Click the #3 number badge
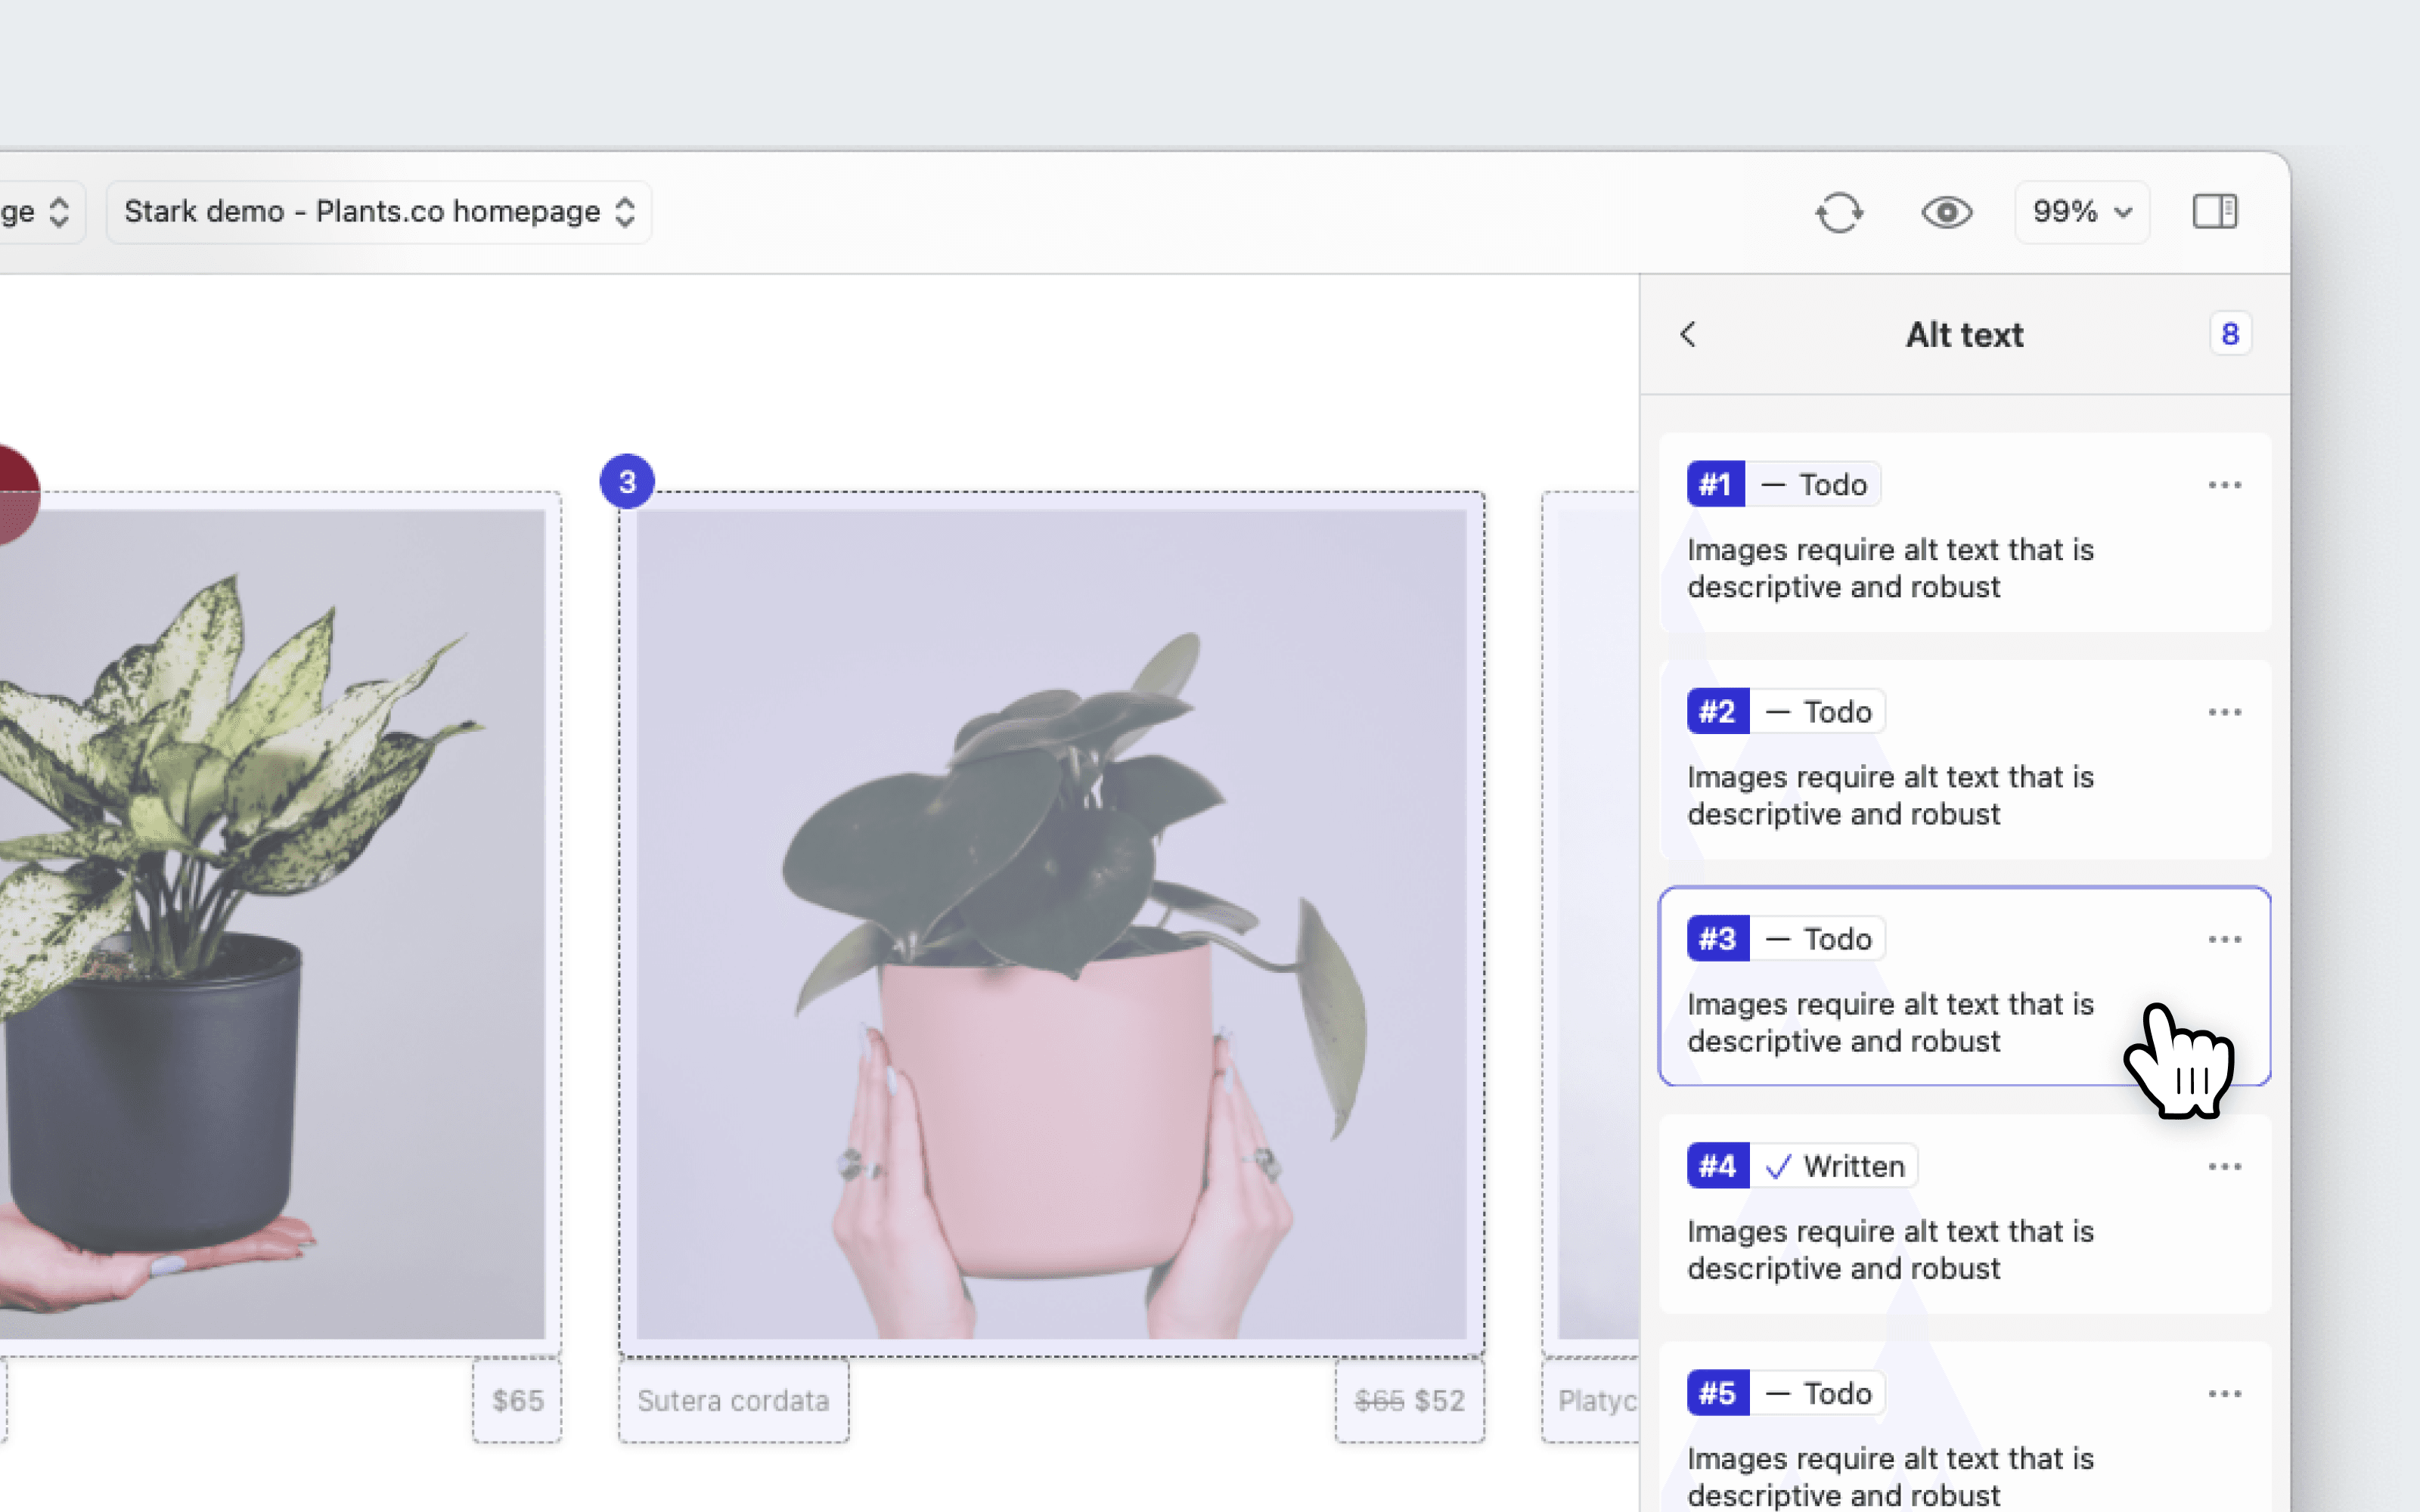This screenshot has height=1512, width=2420. (1717, 939)
